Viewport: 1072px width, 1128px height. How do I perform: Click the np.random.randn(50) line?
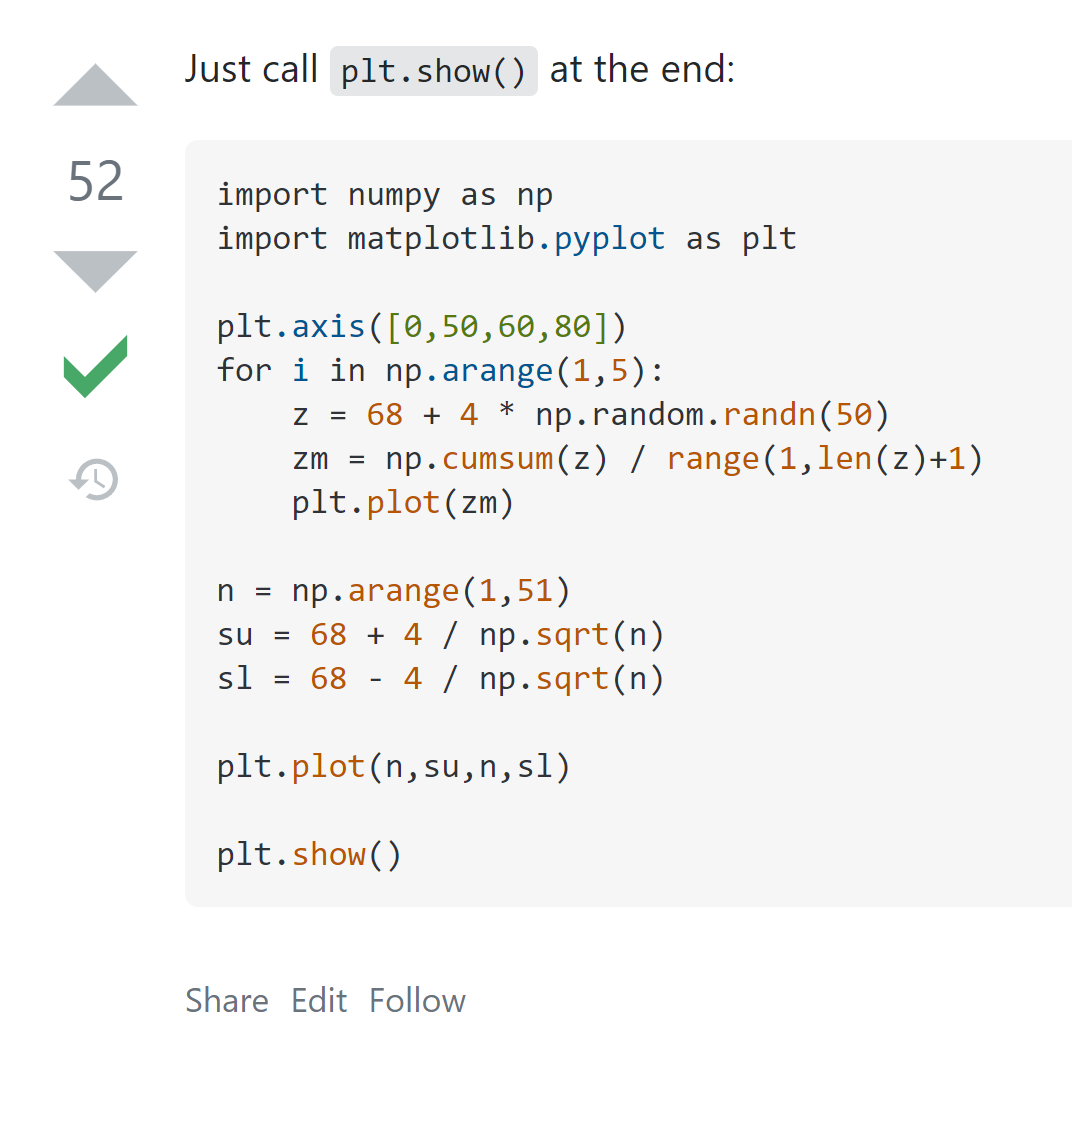click(x=591, y=415)
